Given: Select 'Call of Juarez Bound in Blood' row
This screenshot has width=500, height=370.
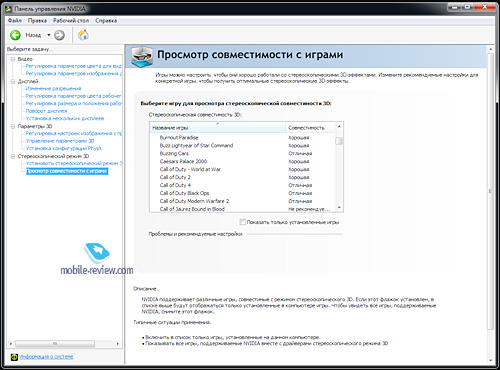Looking at the screenshot, I should point(243,209).
